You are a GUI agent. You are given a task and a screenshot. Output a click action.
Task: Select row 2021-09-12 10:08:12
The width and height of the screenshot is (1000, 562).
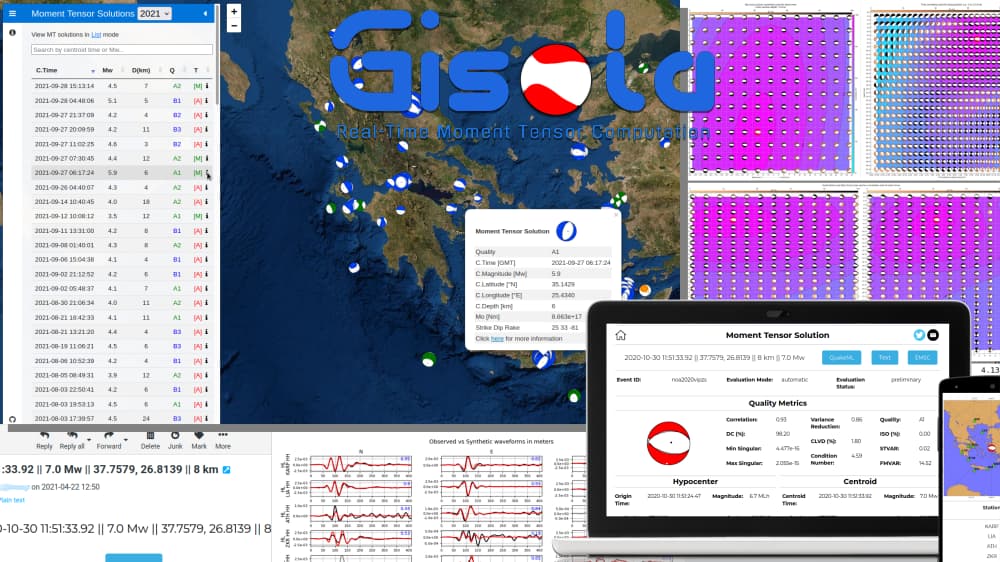click(122, 216)
